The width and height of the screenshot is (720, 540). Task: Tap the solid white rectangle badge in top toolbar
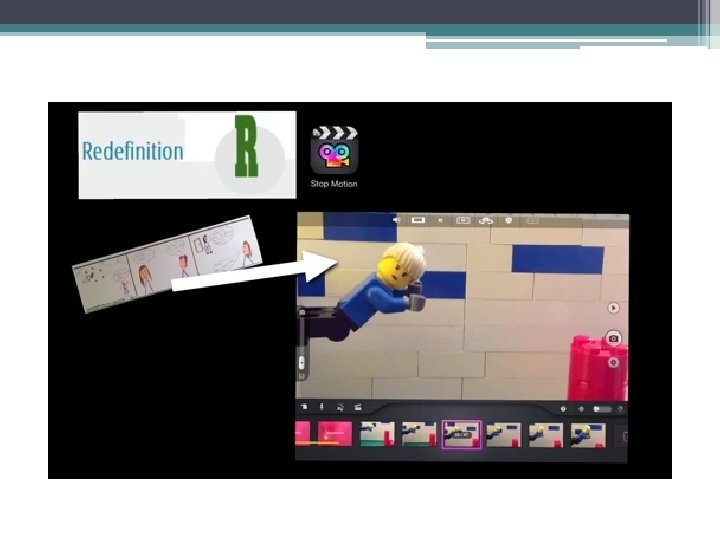pyautogui.click(x=418, y=220)
